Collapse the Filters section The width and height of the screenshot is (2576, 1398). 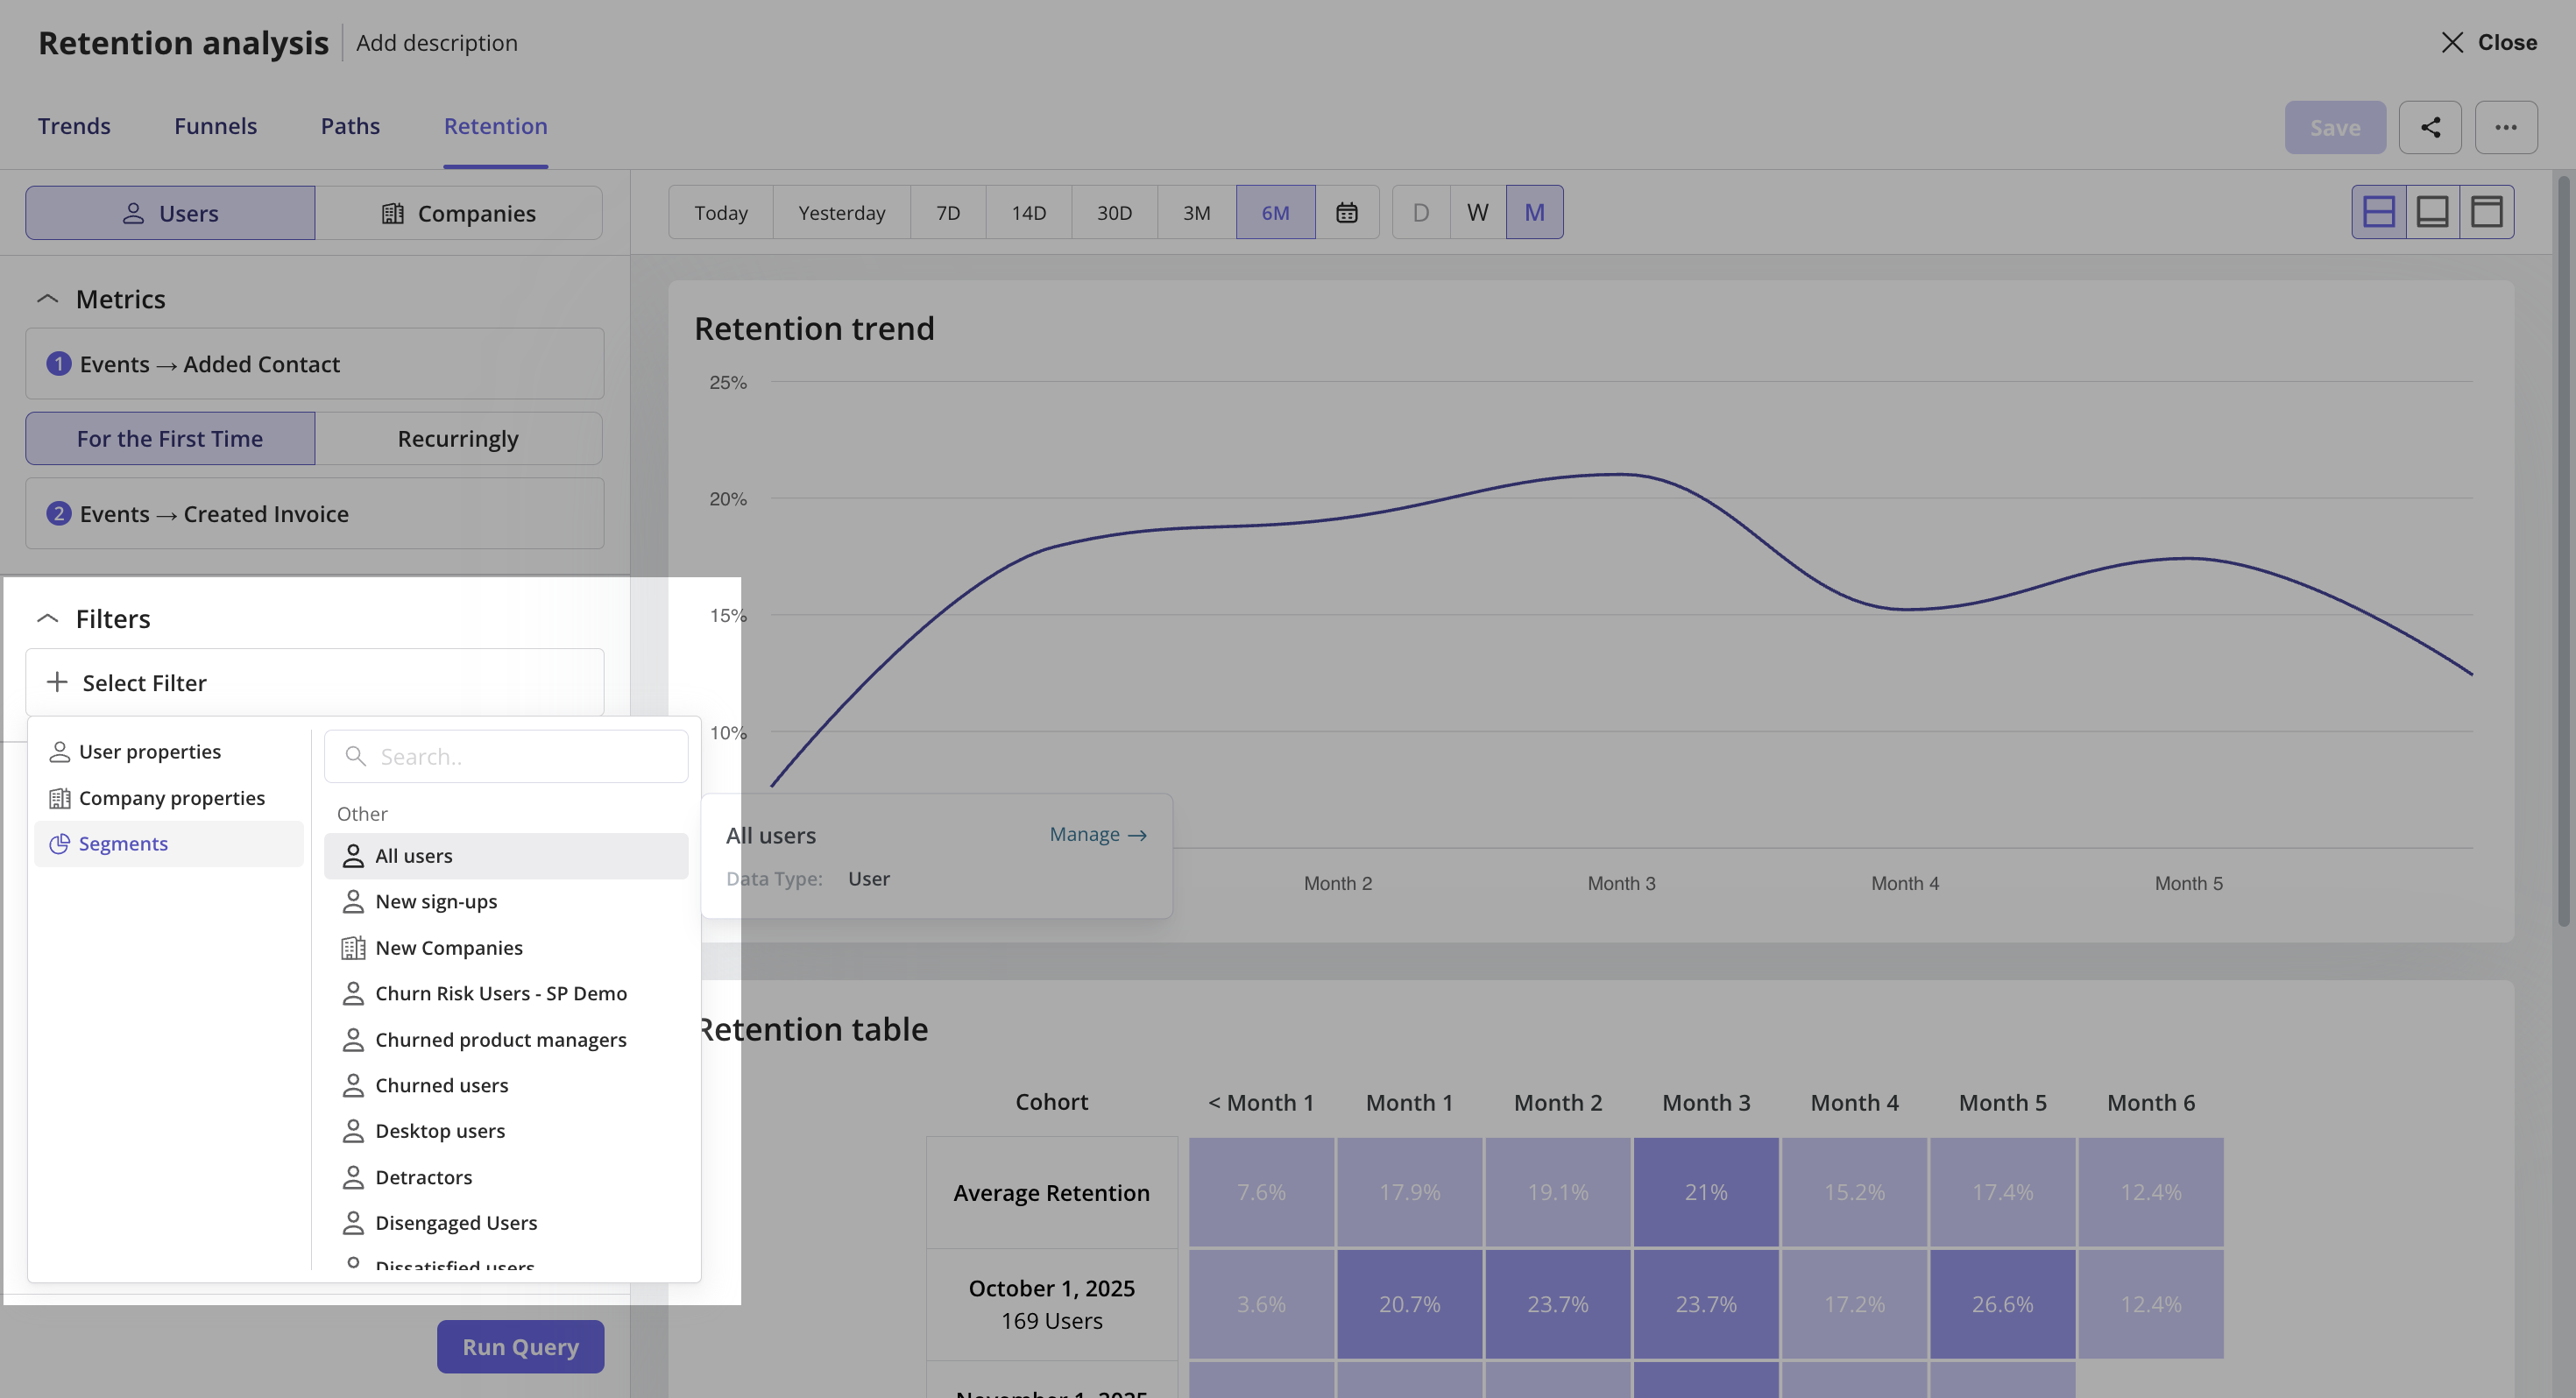(x=47, y=619)
